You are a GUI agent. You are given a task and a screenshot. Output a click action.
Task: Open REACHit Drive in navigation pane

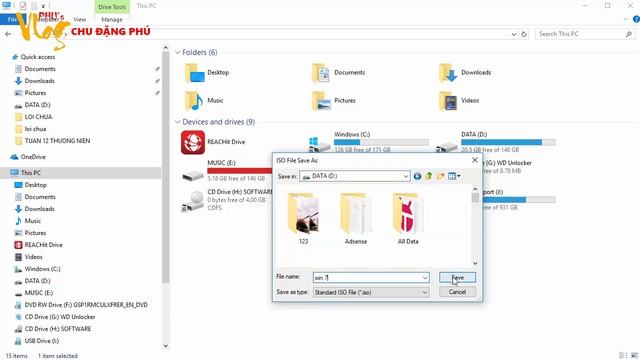point(43,245)
